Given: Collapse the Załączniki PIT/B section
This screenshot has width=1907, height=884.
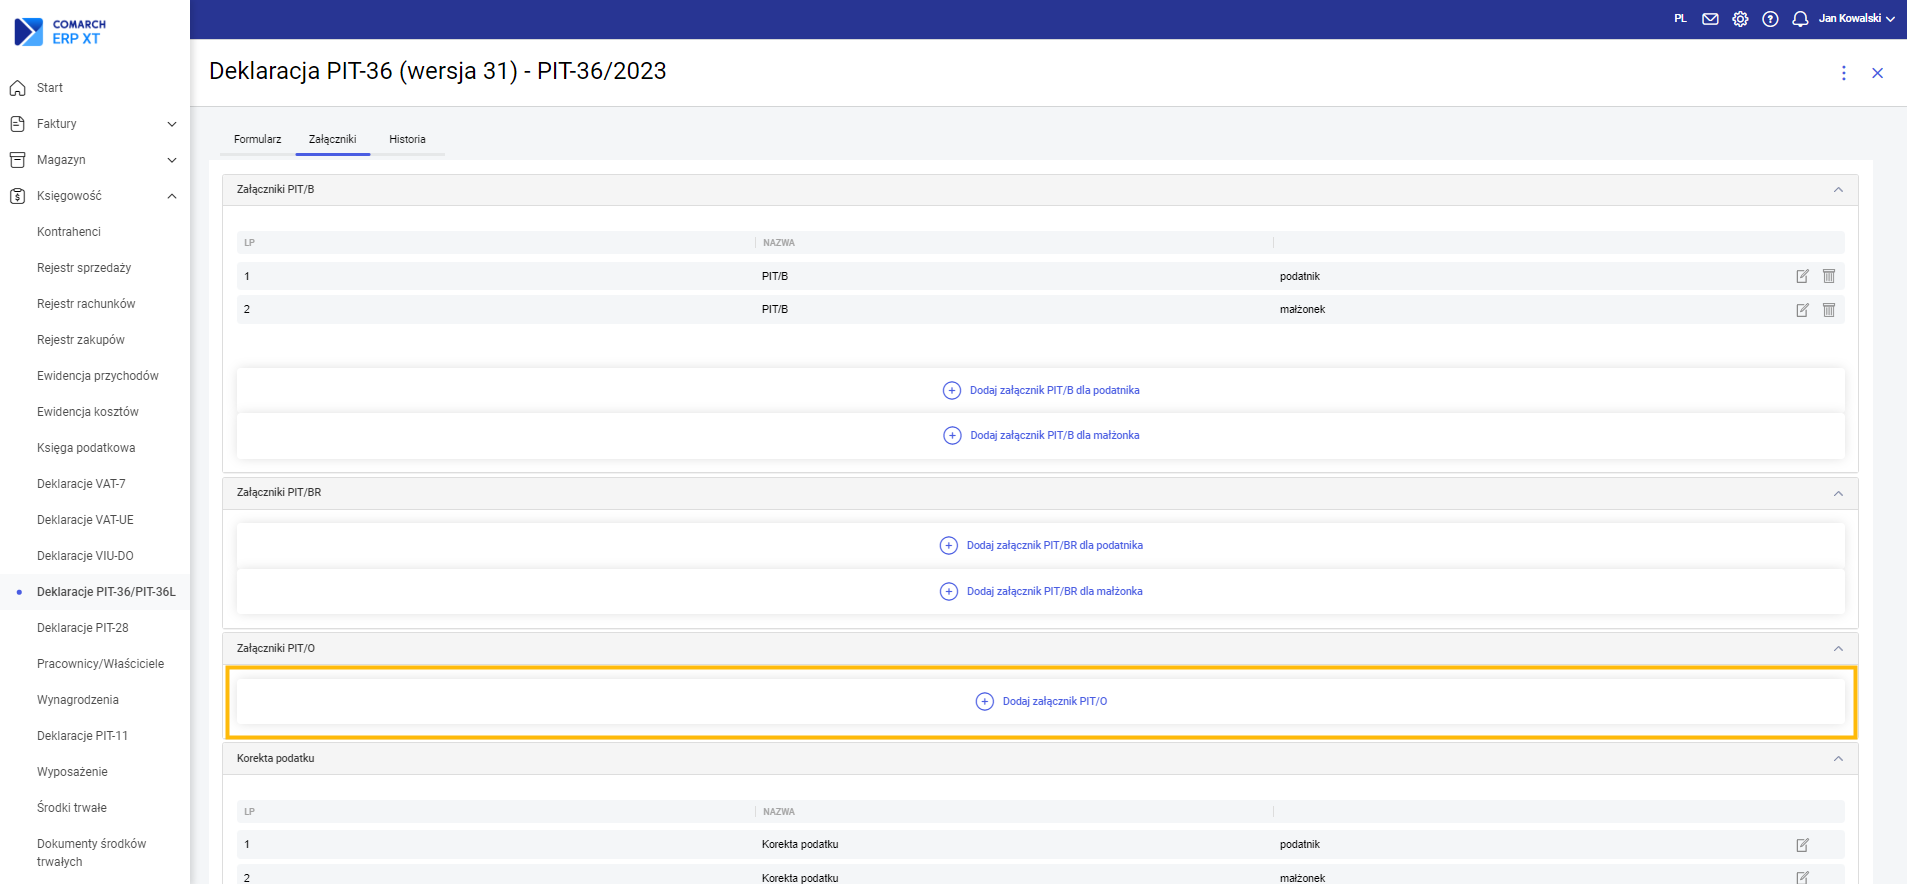Looking at the screenshot, I should click(1838, 190).
